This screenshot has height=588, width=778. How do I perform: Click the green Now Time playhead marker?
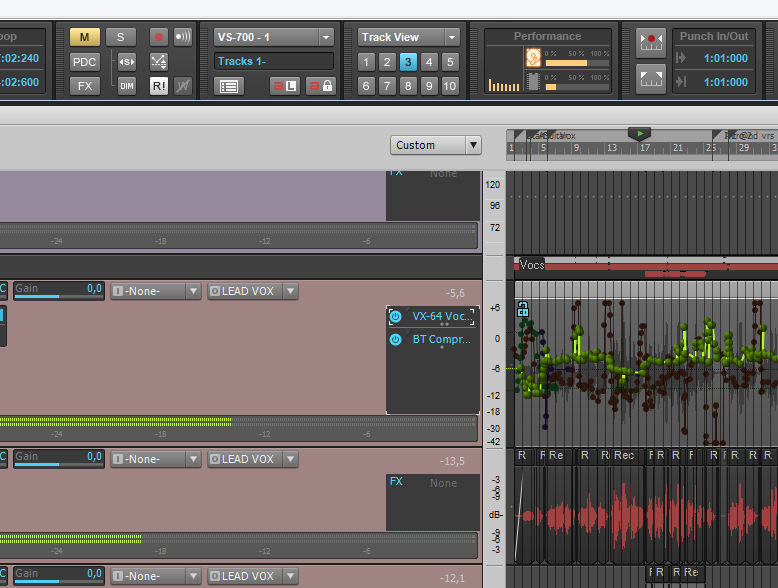tap(640, 133)
